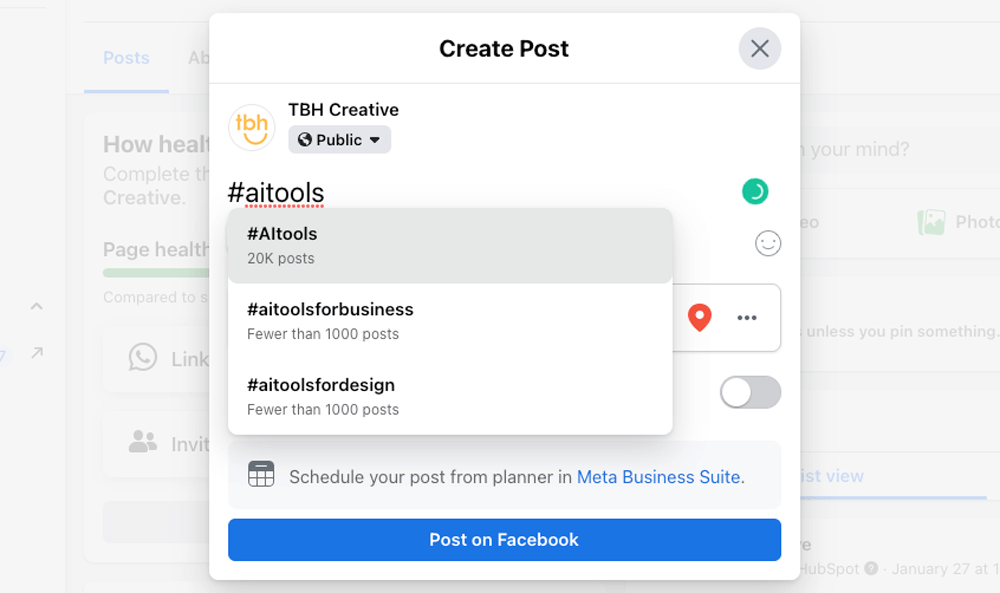Open more attachment options via ellipsis icon
This screenshot has height=593, width=1000.
pos(746,317)
